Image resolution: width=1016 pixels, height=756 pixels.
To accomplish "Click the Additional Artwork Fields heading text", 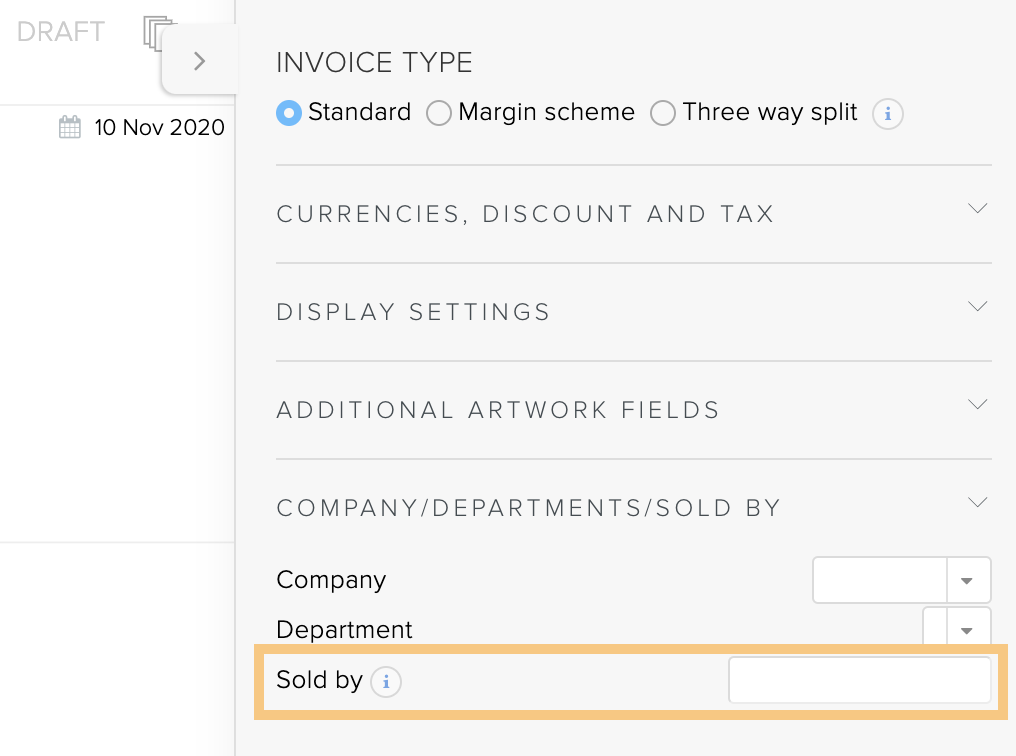I will pyautogui.click(x=498, y=410).
